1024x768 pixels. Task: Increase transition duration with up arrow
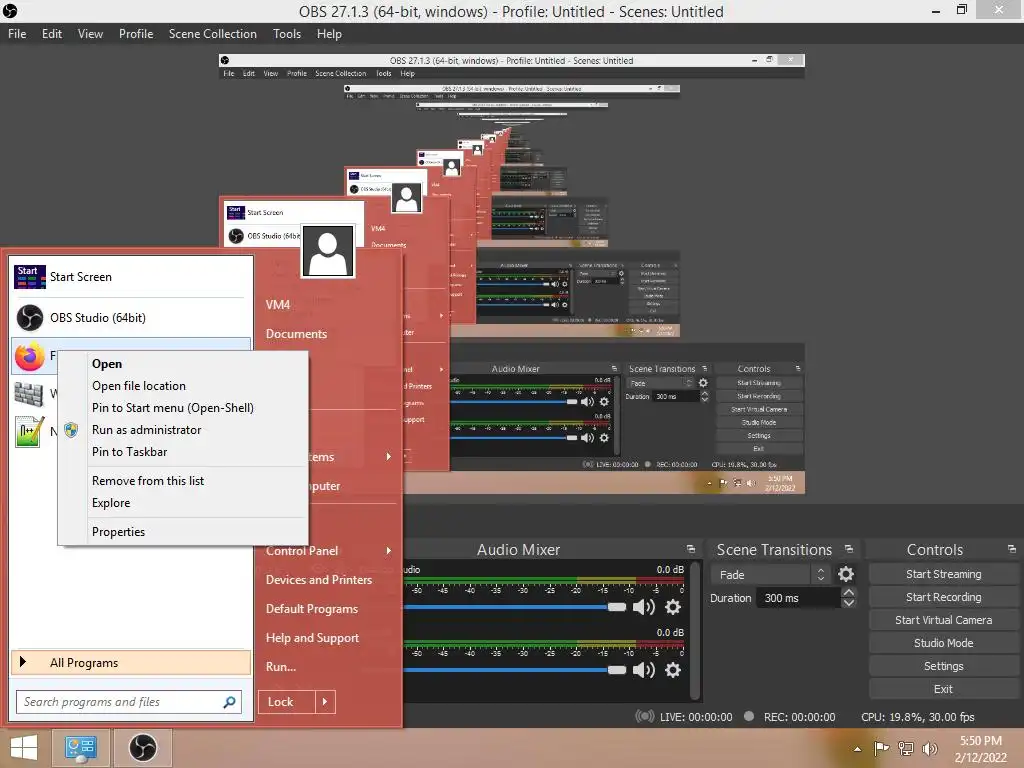tap(848, 592)
